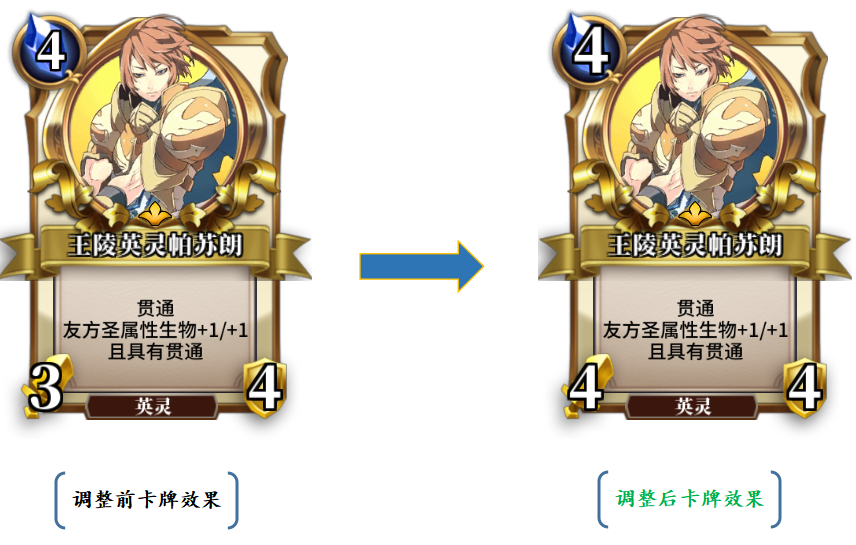Click the health shield on left card
The width and height of the screenshot is (856, 545).
click(x=265, y=388)
